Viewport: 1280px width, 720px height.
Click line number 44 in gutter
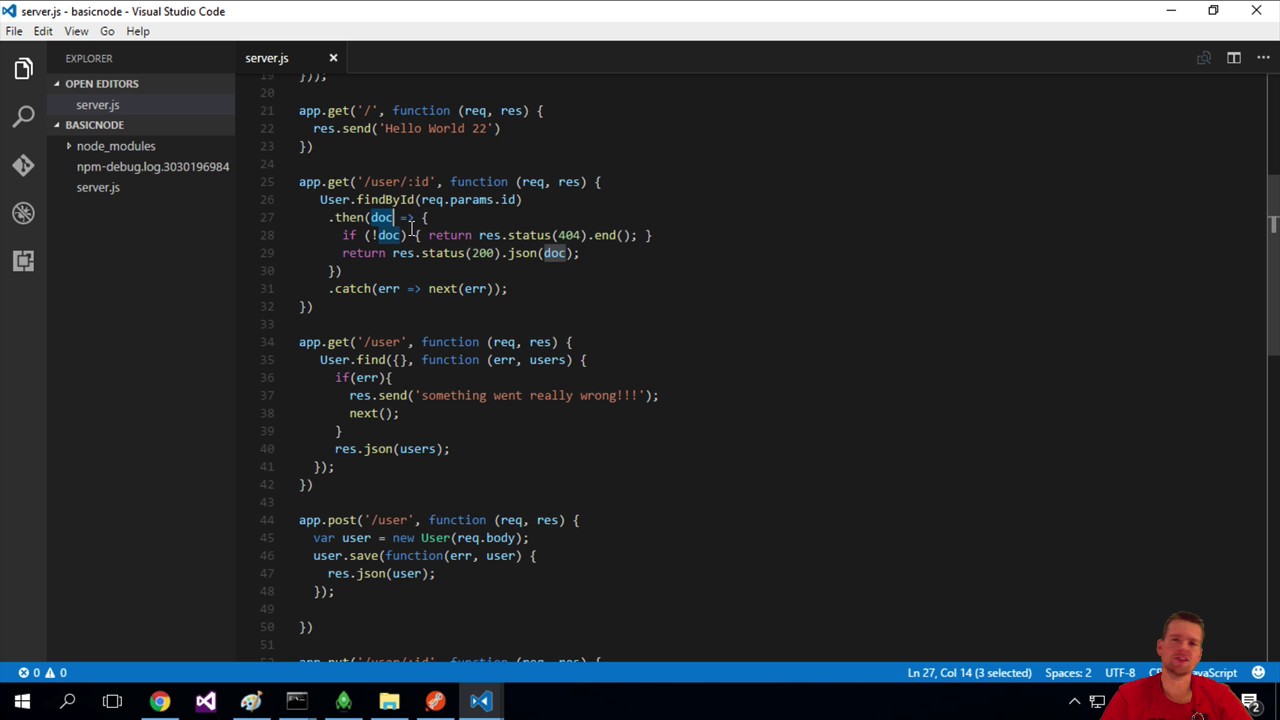coord(267,520)
